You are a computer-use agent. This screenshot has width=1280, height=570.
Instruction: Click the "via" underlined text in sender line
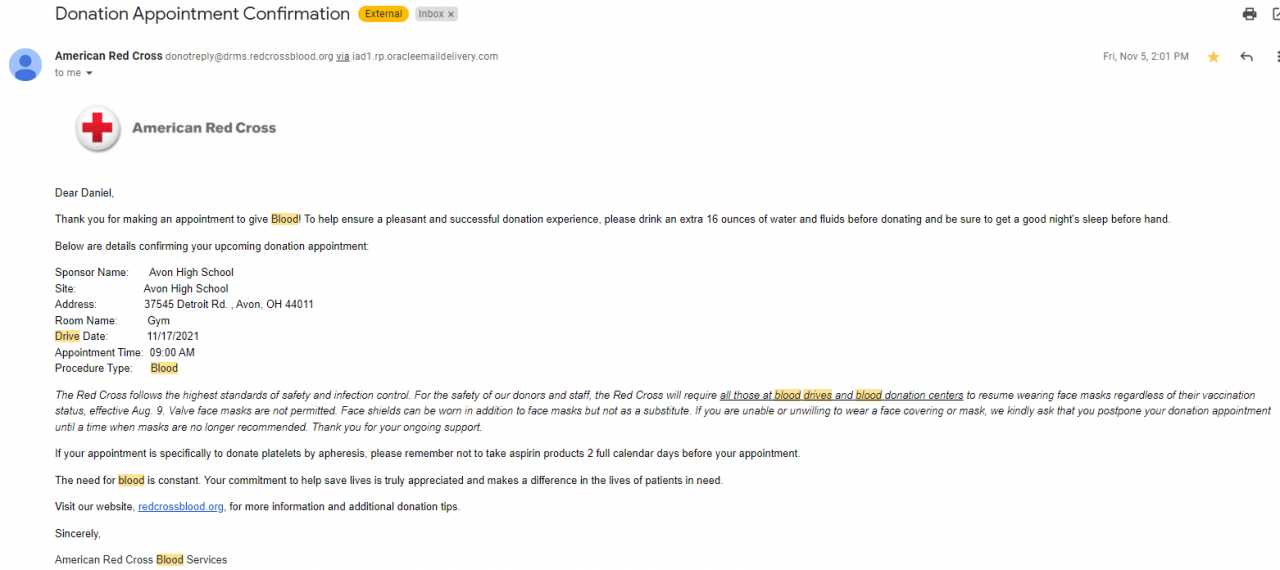[x=342, y=57]
